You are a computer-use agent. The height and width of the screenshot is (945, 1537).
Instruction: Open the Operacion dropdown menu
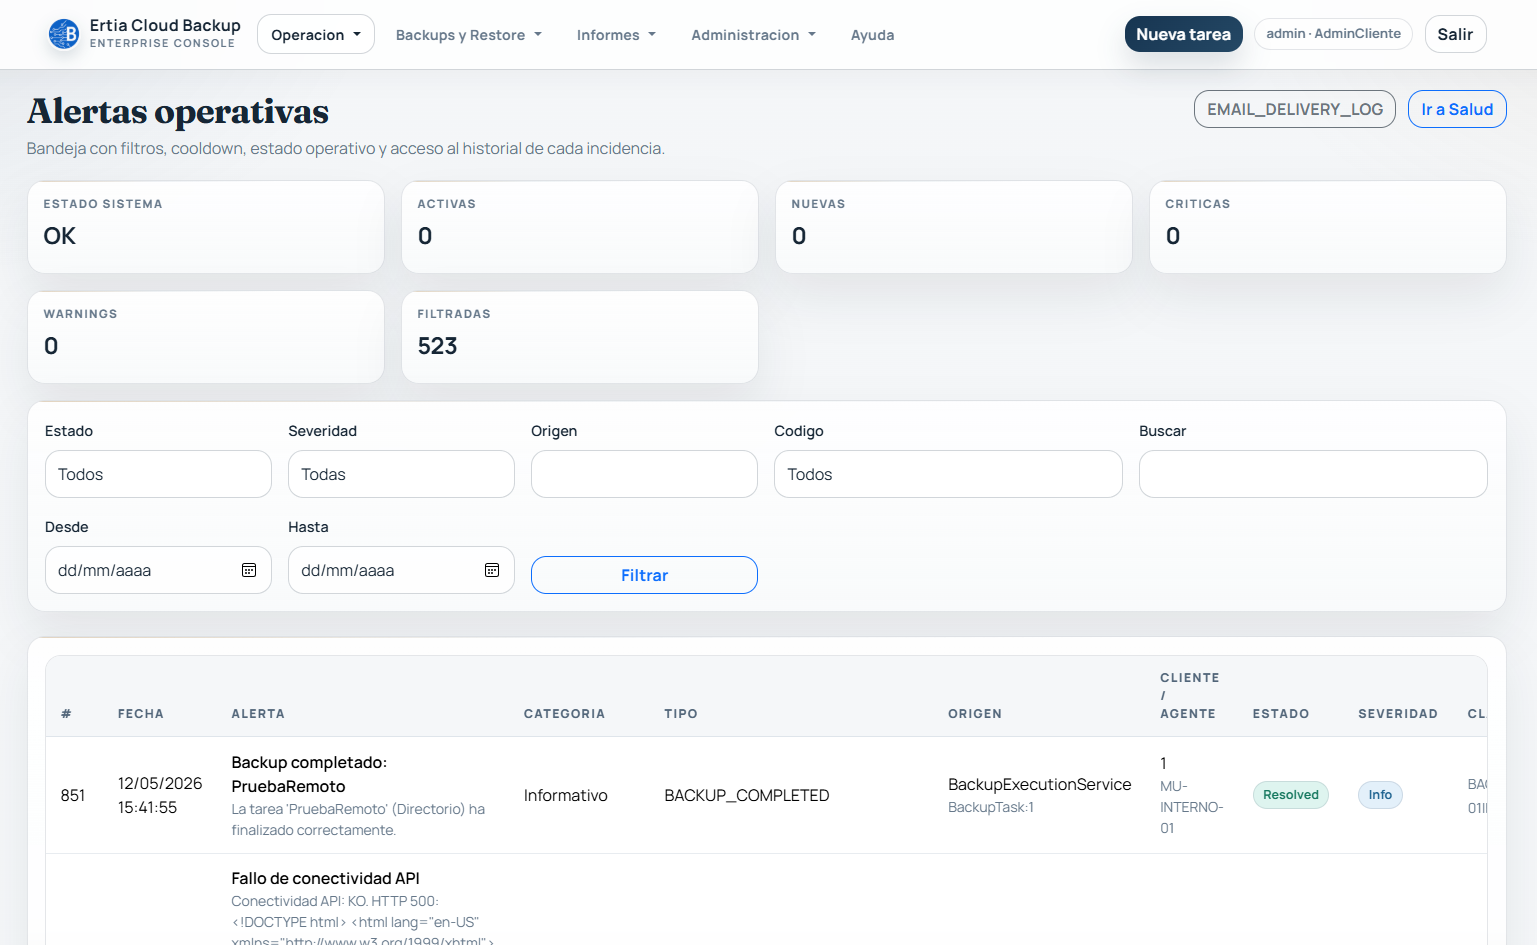(316, 34)
